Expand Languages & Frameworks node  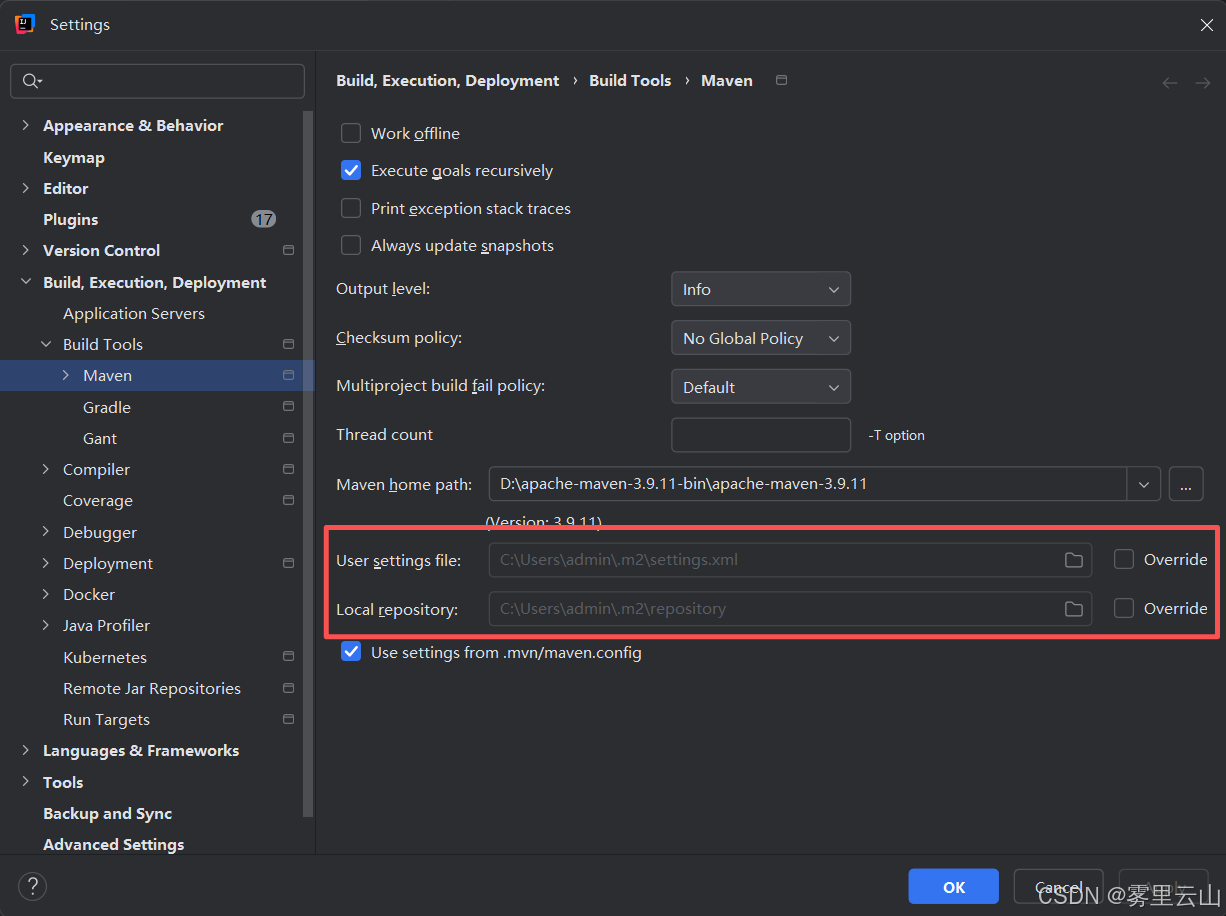coord(26,750)
